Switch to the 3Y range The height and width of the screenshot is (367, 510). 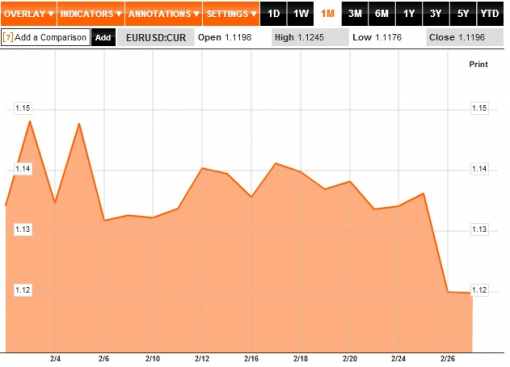click(x=436, y=14)
